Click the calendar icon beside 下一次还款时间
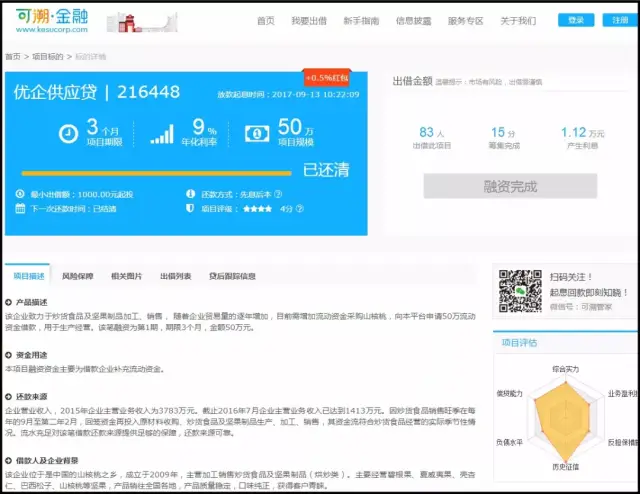640x494 pixels. [20, 208]
